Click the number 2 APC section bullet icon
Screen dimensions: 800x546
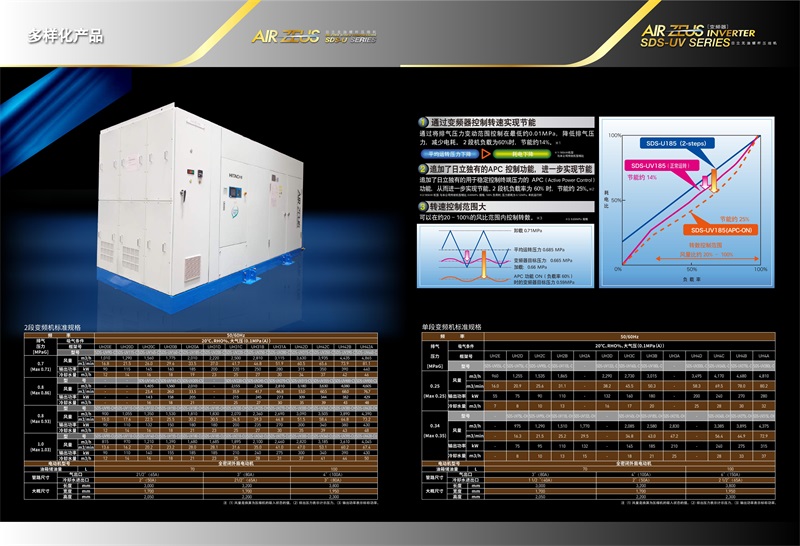pos(423,170)
